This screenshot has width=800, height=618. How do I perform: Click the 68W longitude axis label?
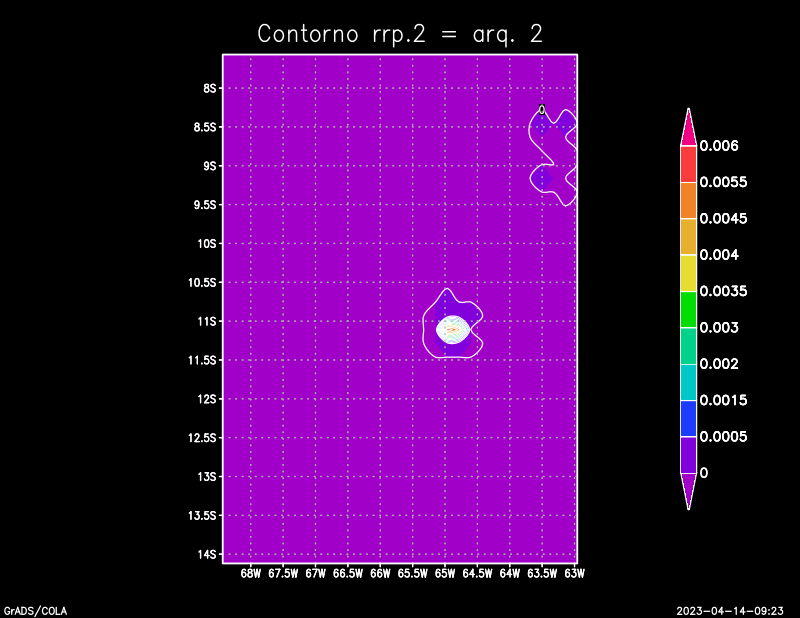(x=251, y=574)
